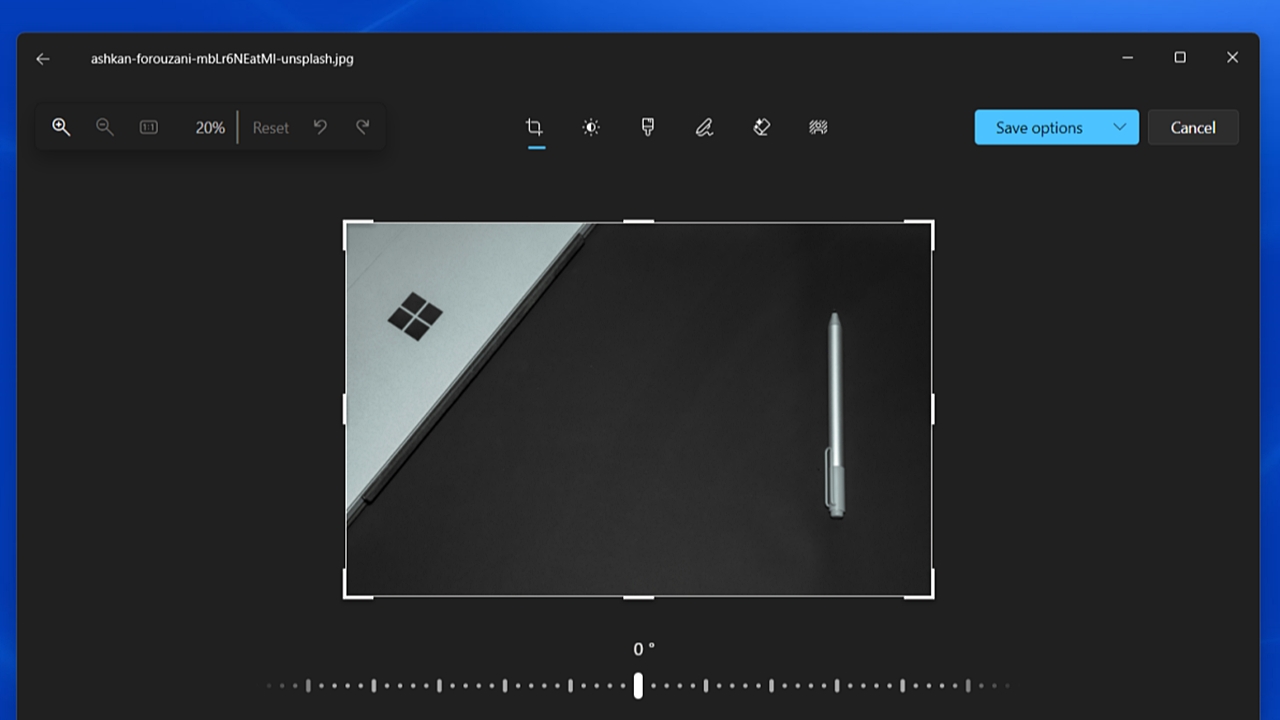The image size is (1280, 720).
Task: Open the Background editing tool
Action: tap(818, 127)
